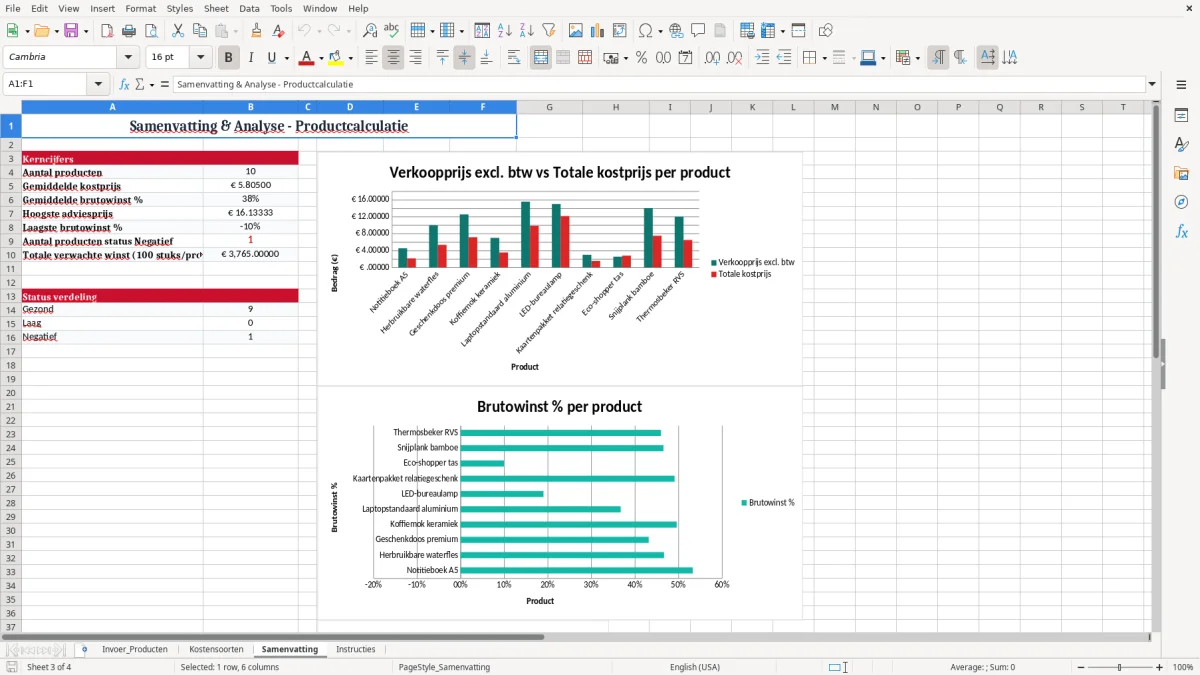Click the Select All corner button
1200x675 pixels.
(x=11, y=107)
